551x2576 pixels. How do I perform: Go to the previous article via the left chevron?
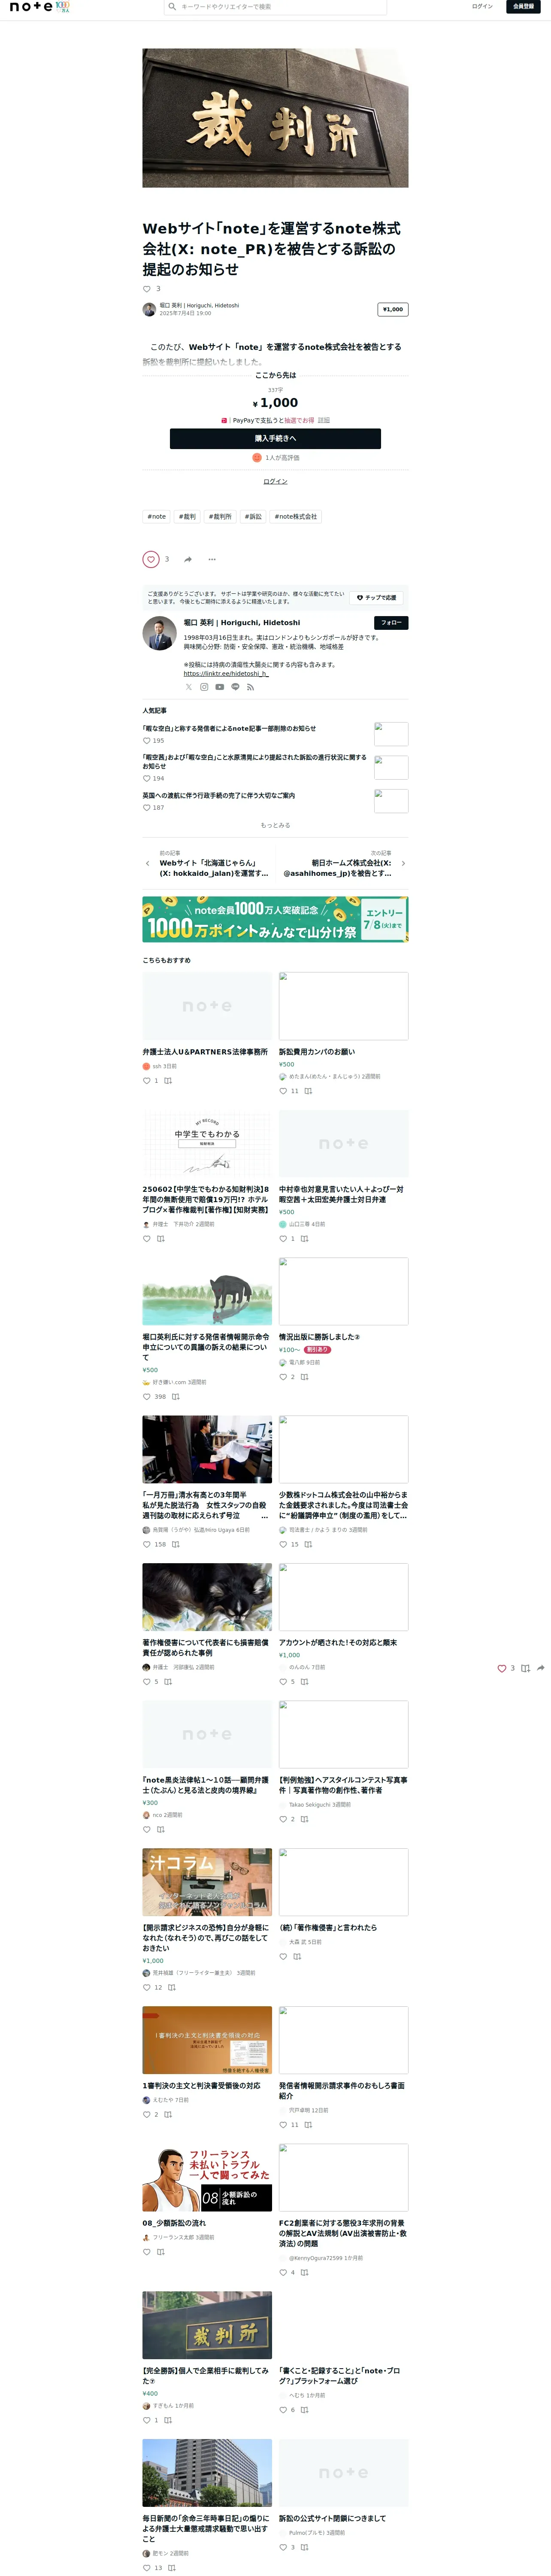click(147, 864)
